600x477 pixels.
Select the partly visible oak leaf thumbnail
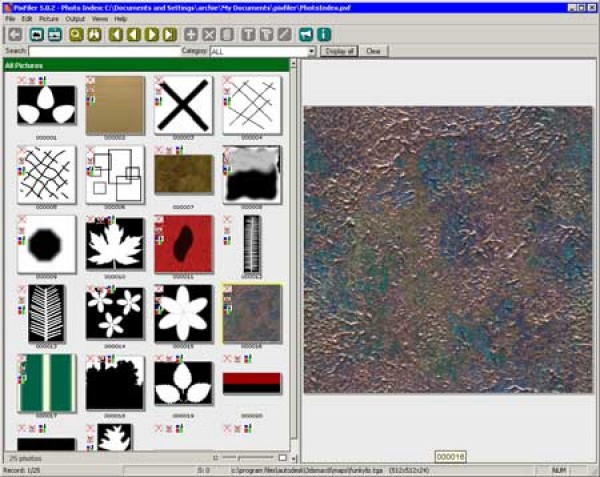[115, 437]
